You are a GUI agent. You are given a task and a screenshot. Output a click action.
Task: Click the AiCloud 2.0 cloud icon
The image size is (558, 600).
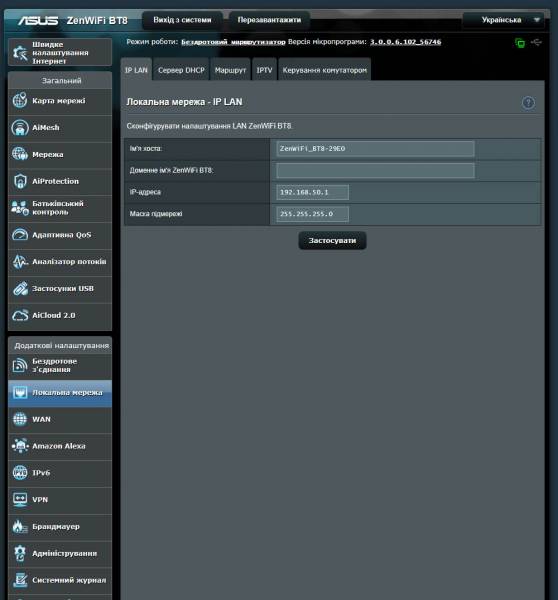20,315
